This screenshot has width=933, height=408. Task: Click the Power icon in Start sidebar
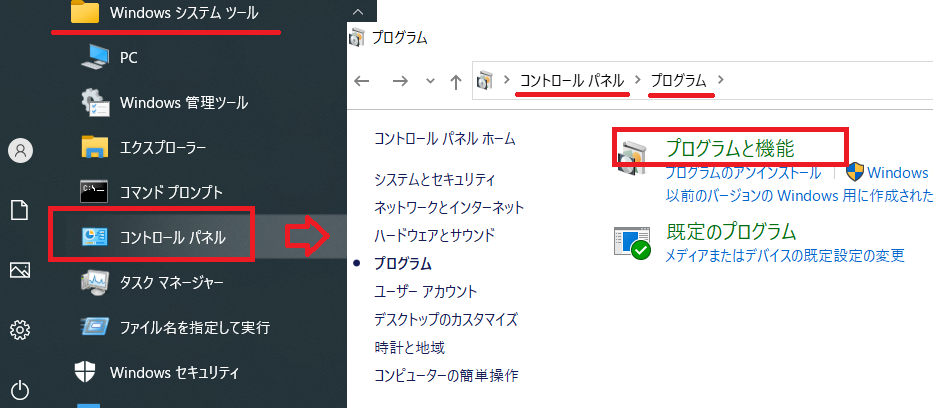click(x=20, y=390)
